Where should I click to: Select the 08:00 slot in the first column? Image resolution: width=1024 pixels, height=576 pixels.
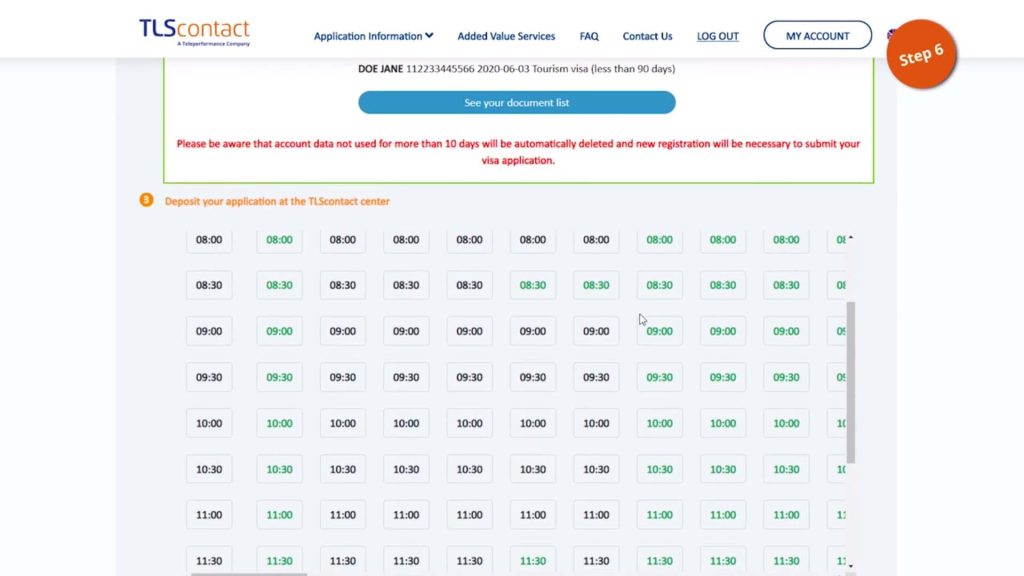click(209, 240)
